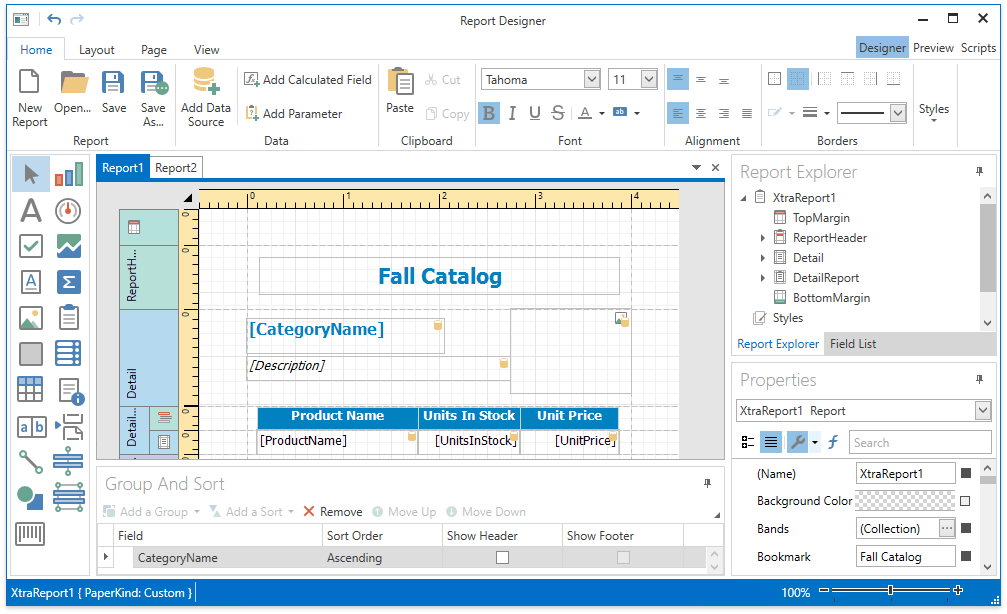Expand the Detail tree node
The image size is (1007, 614).
click(762, 258)
